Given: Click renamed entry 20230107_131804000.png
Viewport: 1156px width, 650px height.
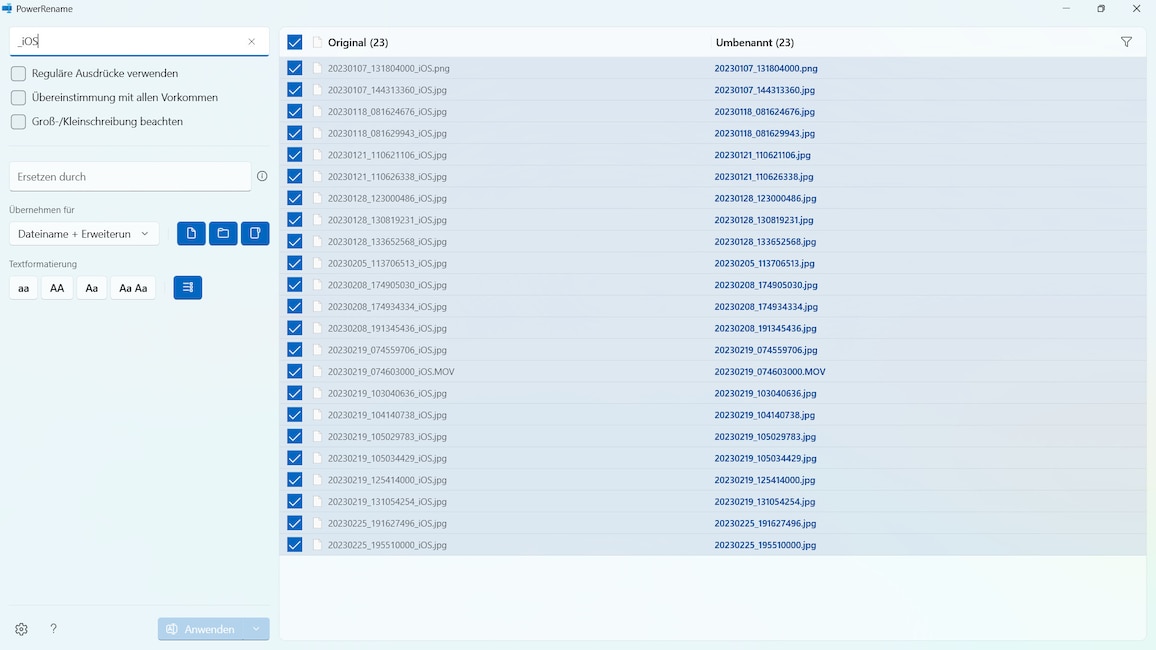Looking at the screenshot, I should [x=766, y=69].
